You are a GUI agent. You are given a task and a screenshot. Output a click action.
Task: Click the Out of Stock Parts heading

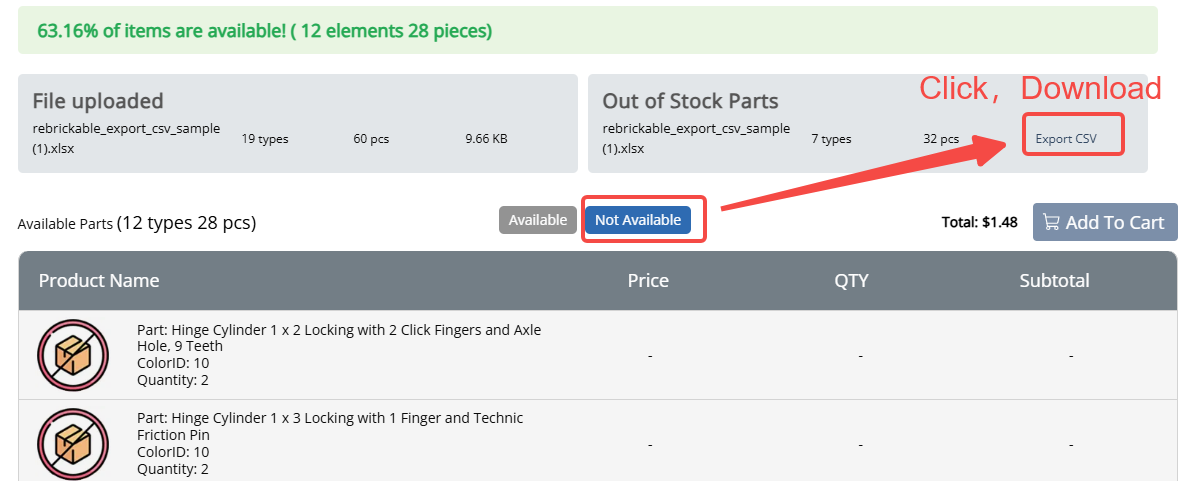(690, 101)
